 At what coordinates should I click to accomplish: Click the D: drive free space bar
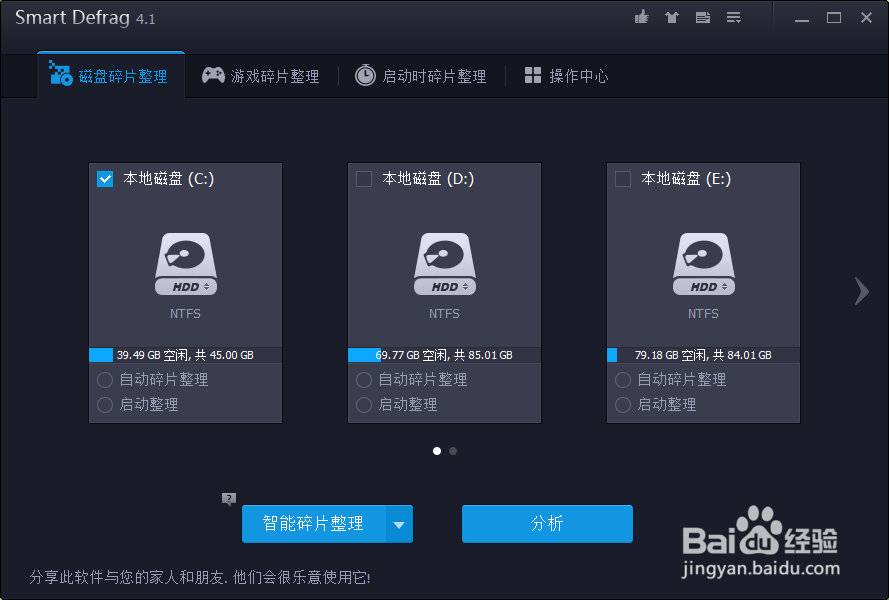(444, 355)
